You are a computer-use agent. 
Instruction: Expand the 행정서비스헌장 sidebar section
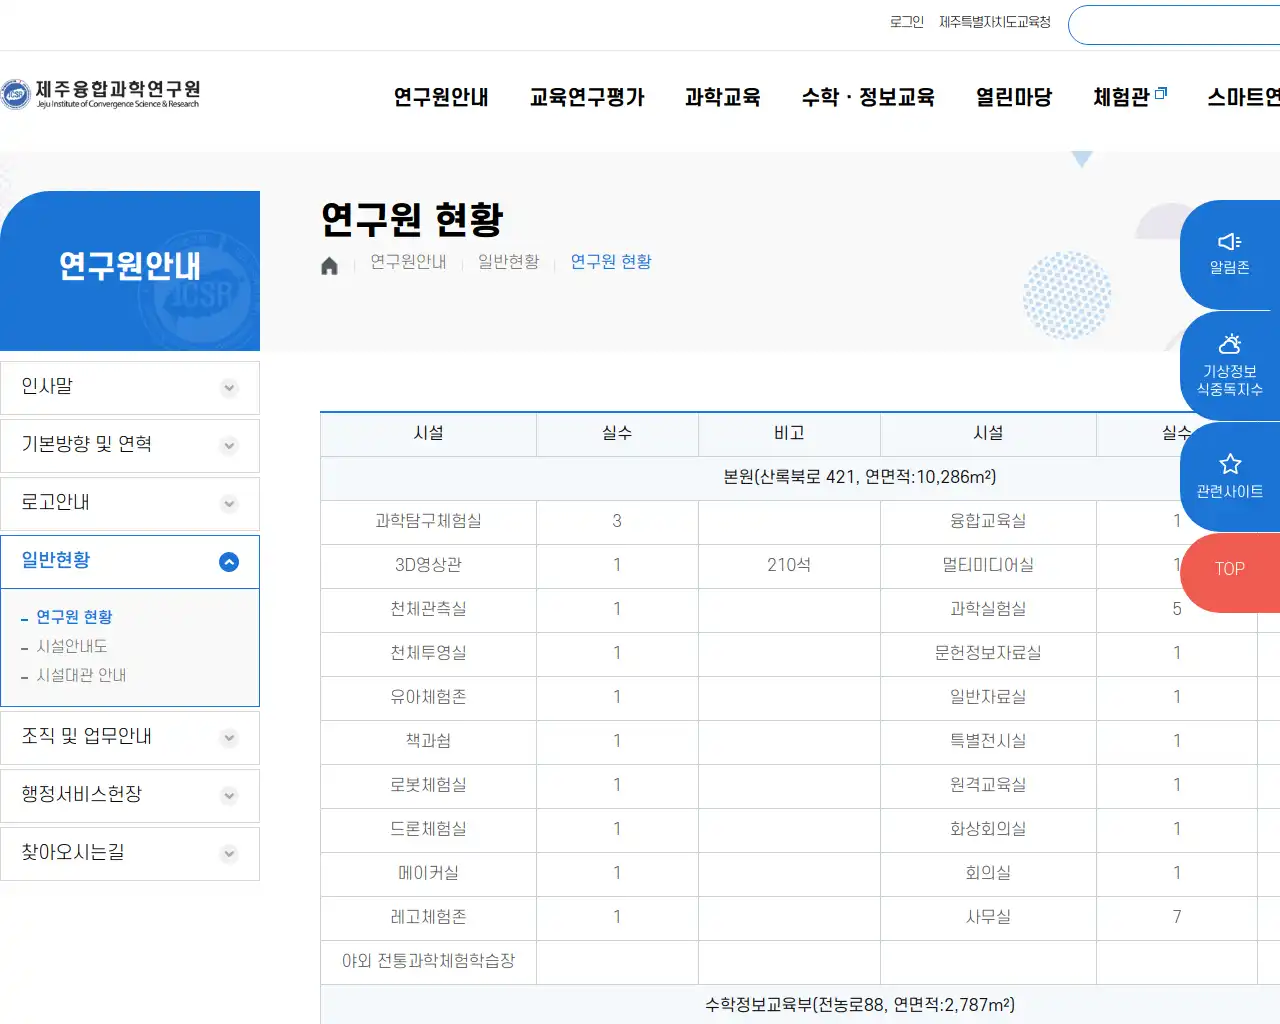coord(130,795)
